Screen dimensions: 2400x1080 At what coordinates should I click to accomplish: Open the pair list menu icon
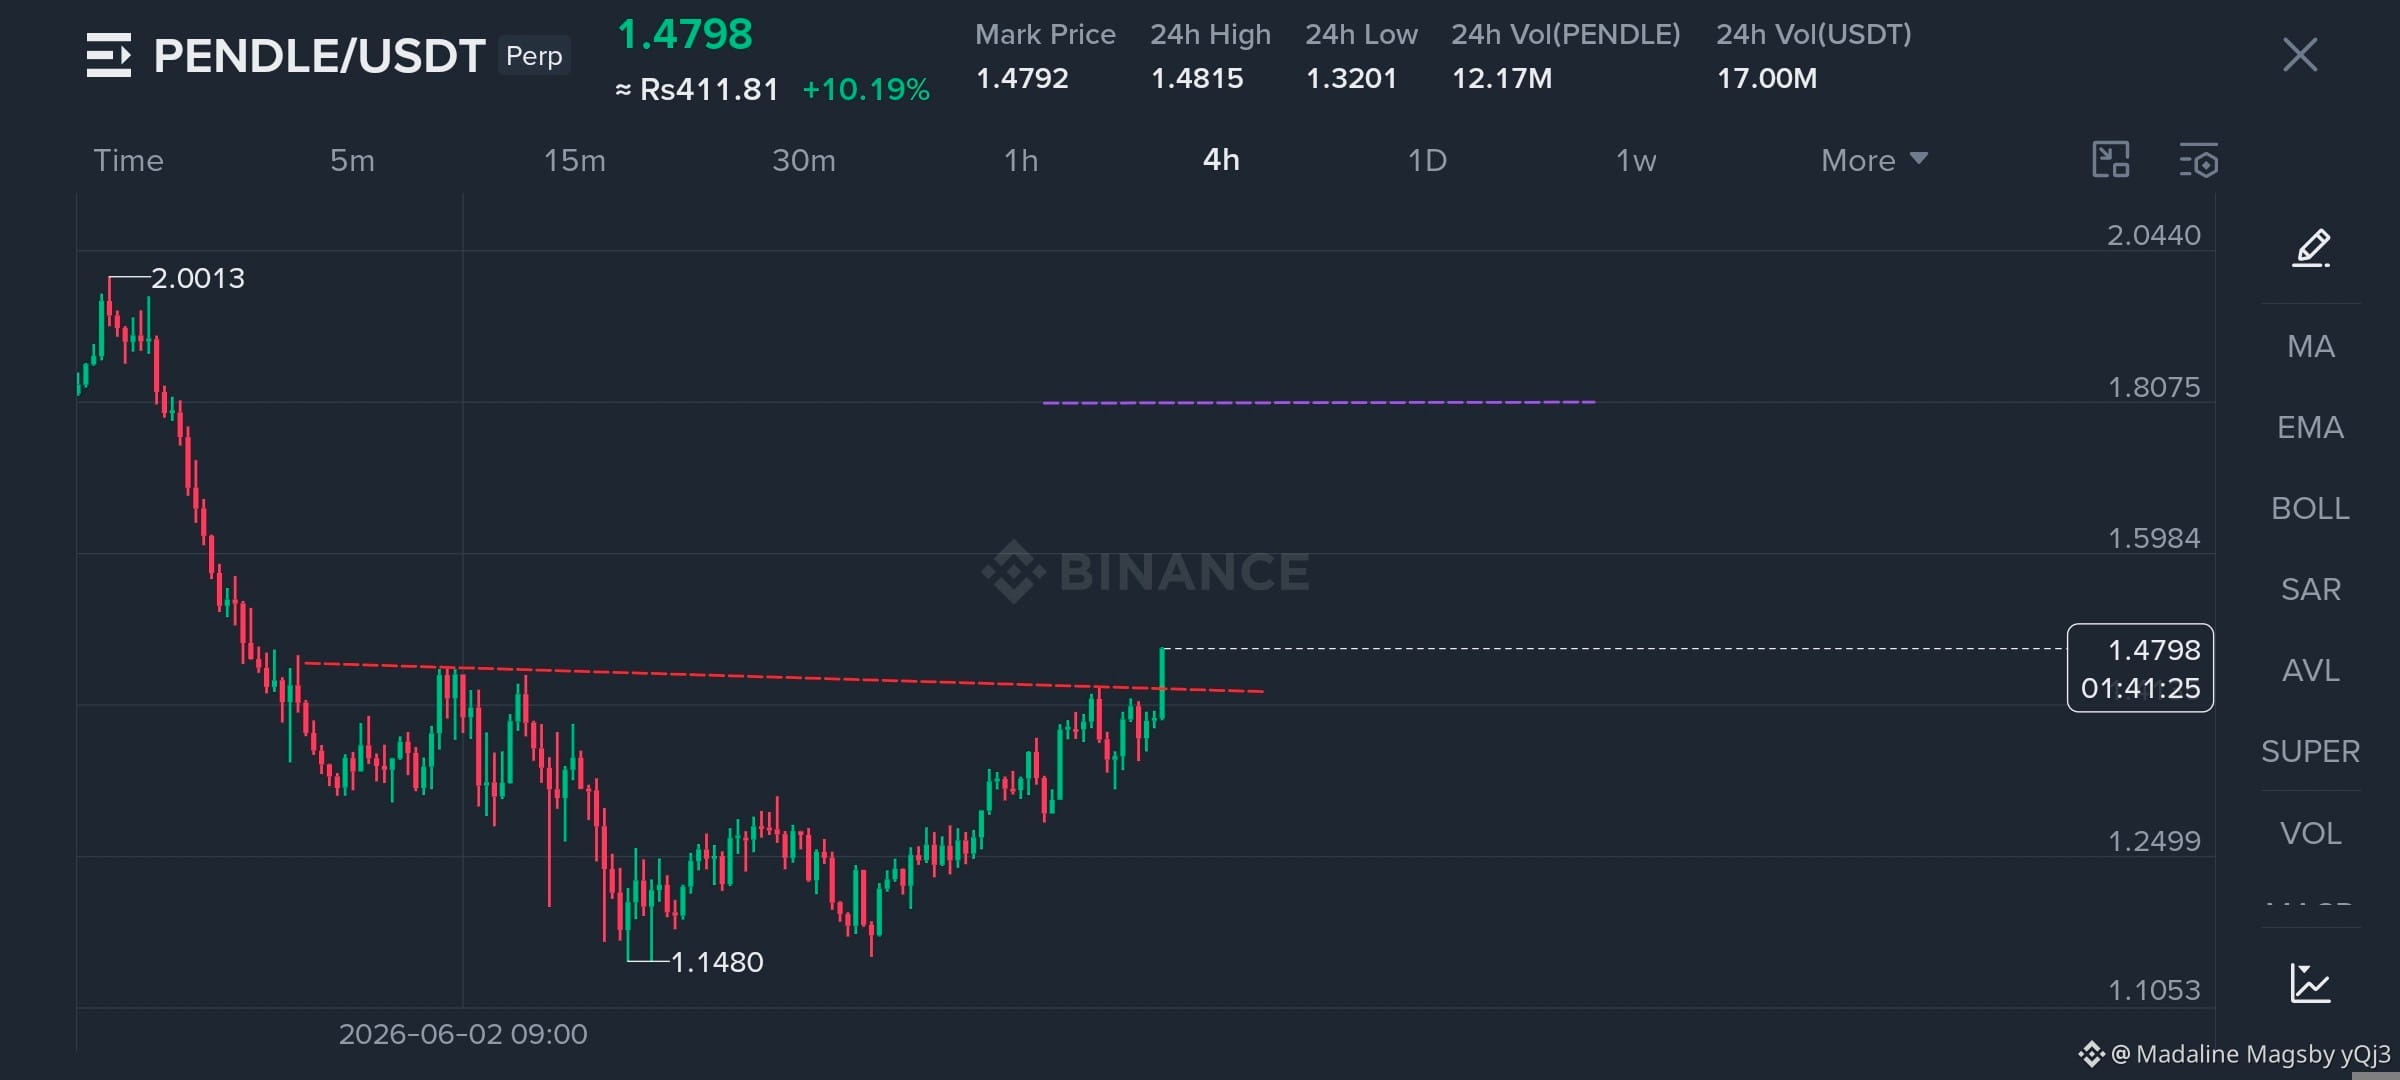(x=109, y=55)
